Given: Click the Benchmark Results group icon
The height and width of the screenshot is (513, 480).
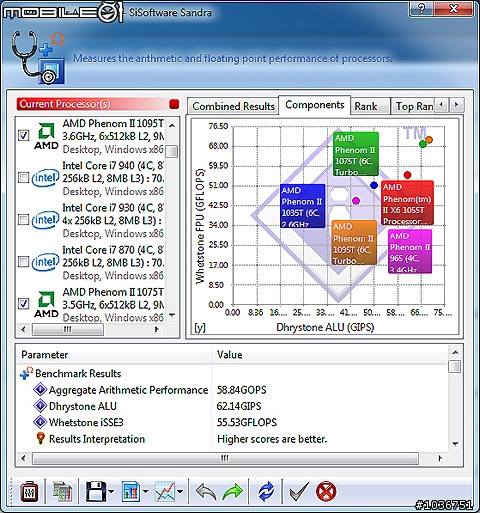Looking at the screenshot, I should click(x=26, y=373).
